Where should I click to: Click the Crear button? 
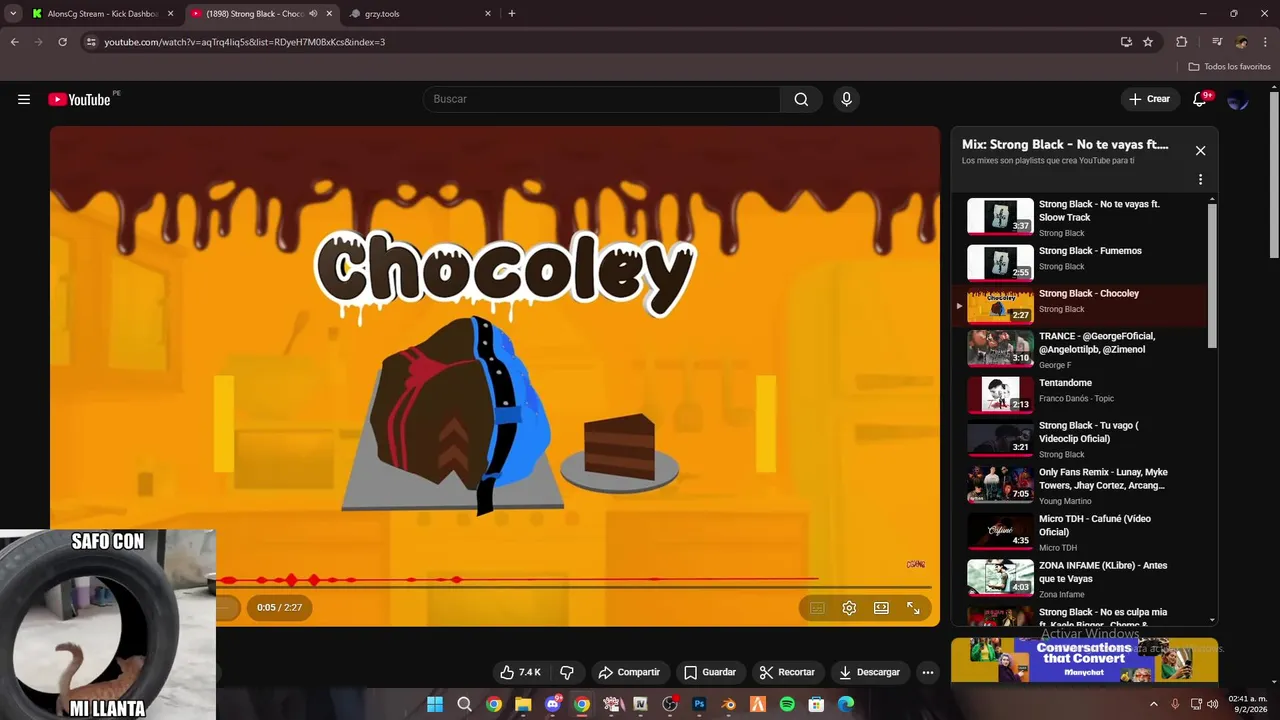click(x=1149, y=99)
